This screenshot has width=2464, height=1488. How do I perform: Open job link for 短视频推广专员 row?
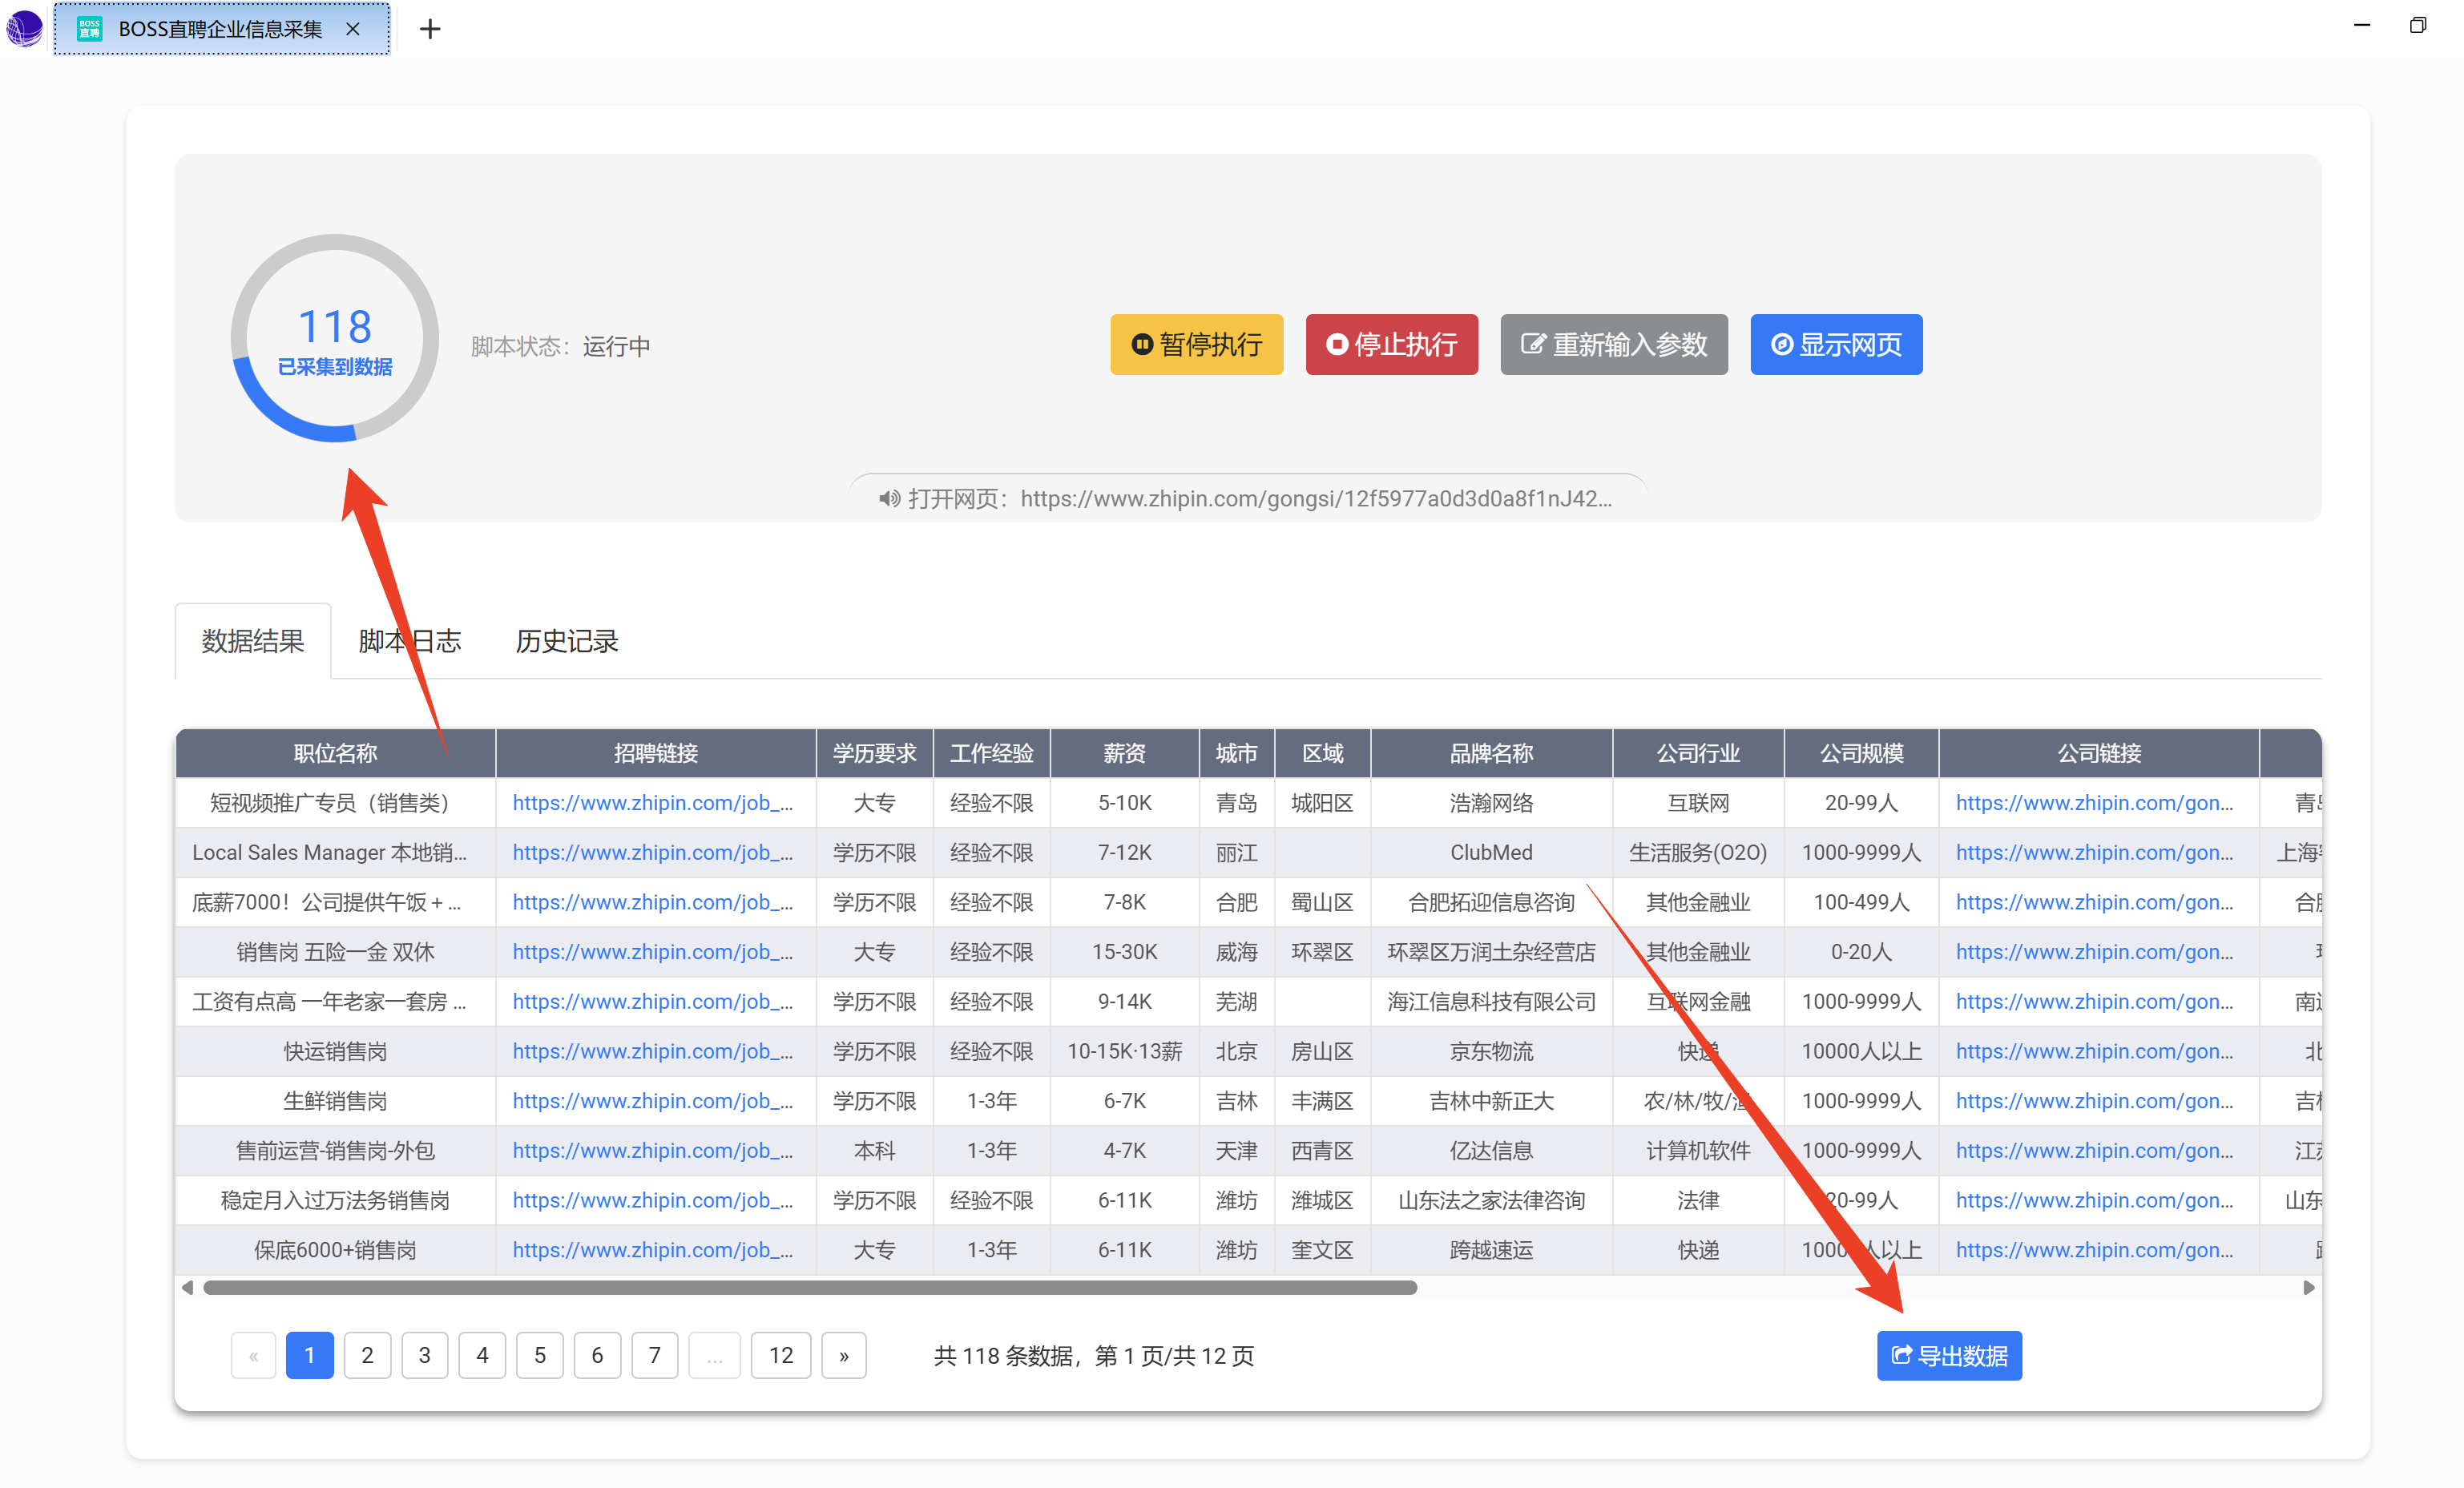point(653,803)
